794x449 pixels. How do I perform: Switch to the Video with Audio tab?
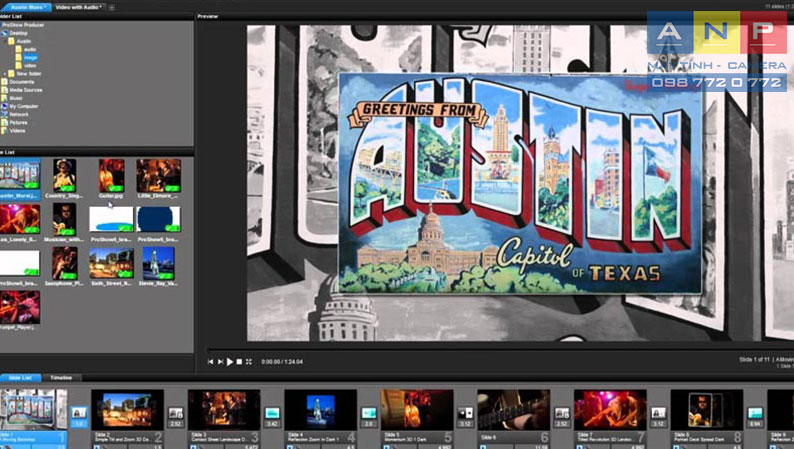[x=78, y=7]
